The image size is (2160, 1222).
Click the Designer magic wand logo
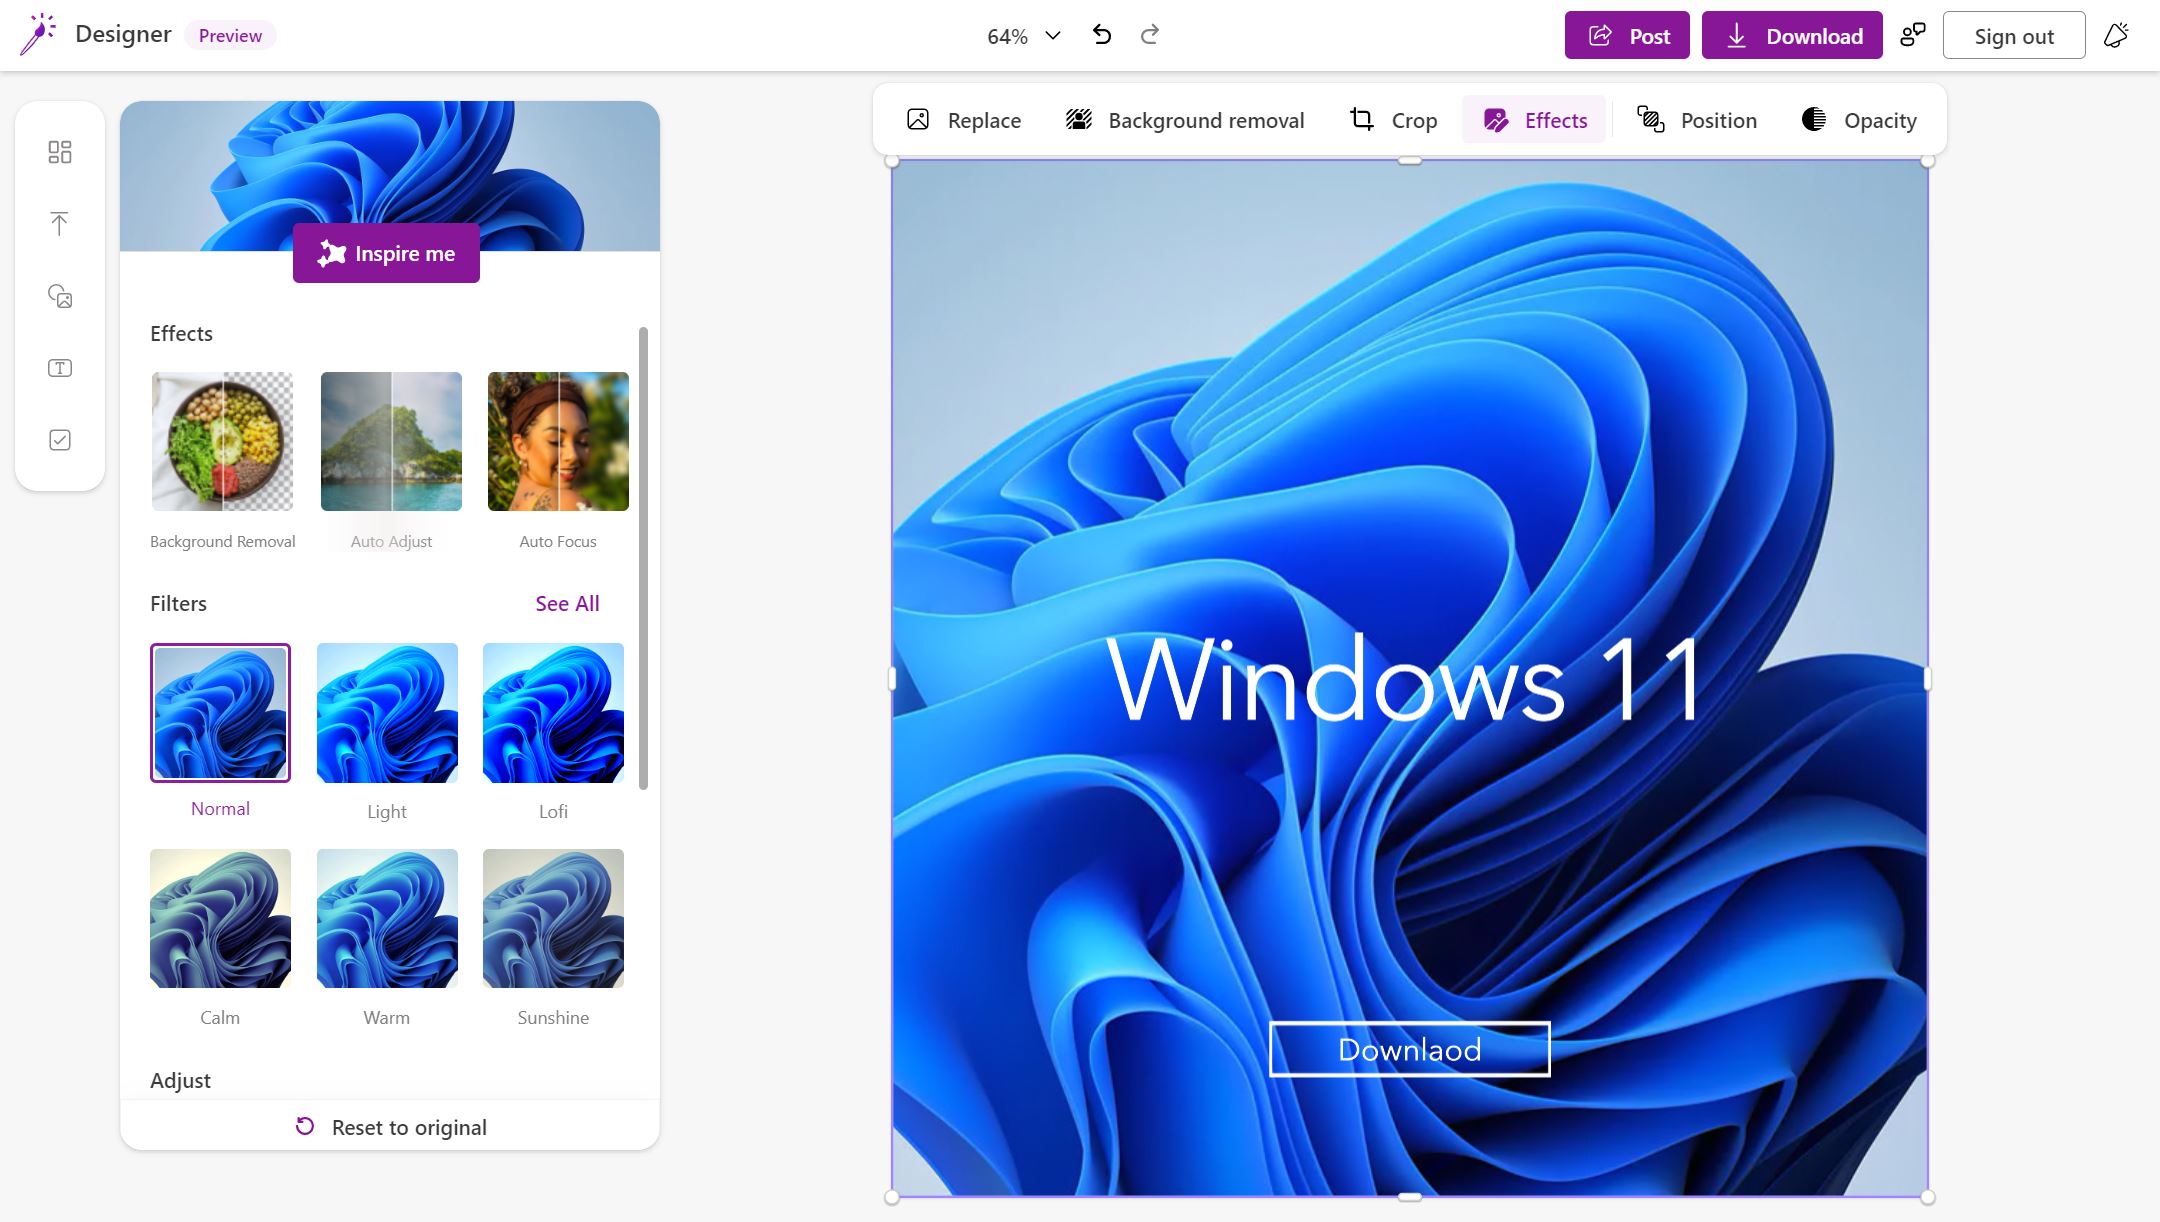point(38,34)
